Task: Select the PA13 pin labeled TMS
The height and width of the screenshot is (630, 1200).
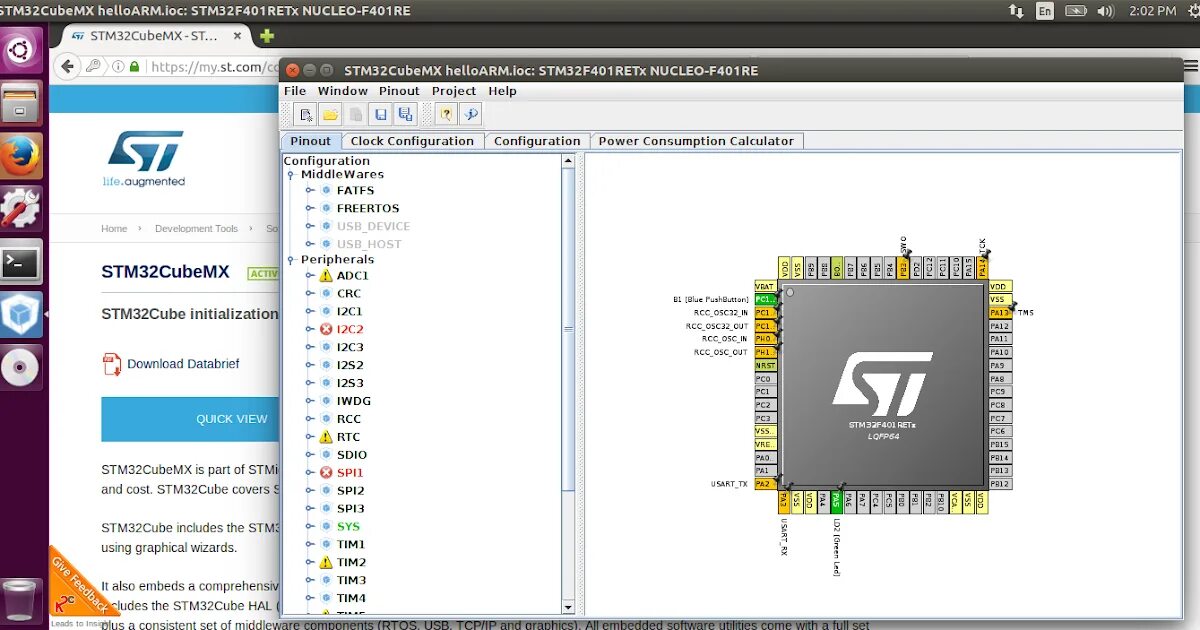Action: (x=1000, y=312)
